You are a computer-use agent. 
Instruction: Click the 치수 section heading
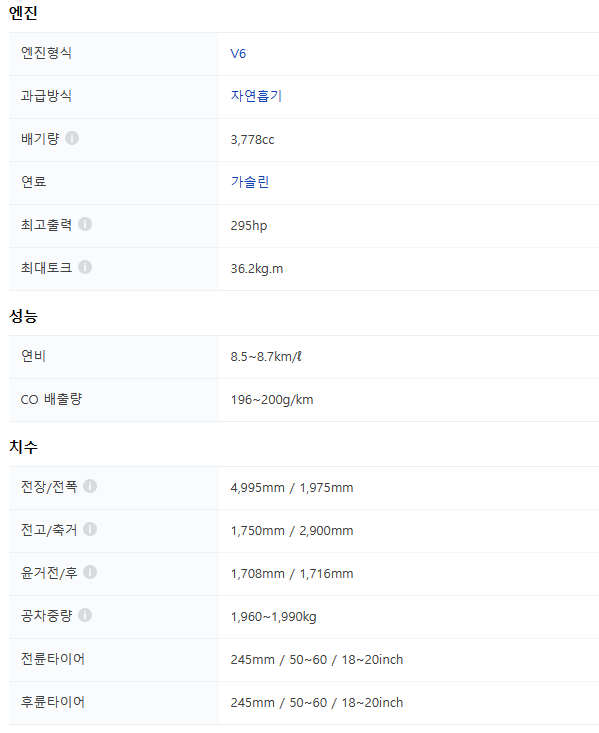click(23, 447)
